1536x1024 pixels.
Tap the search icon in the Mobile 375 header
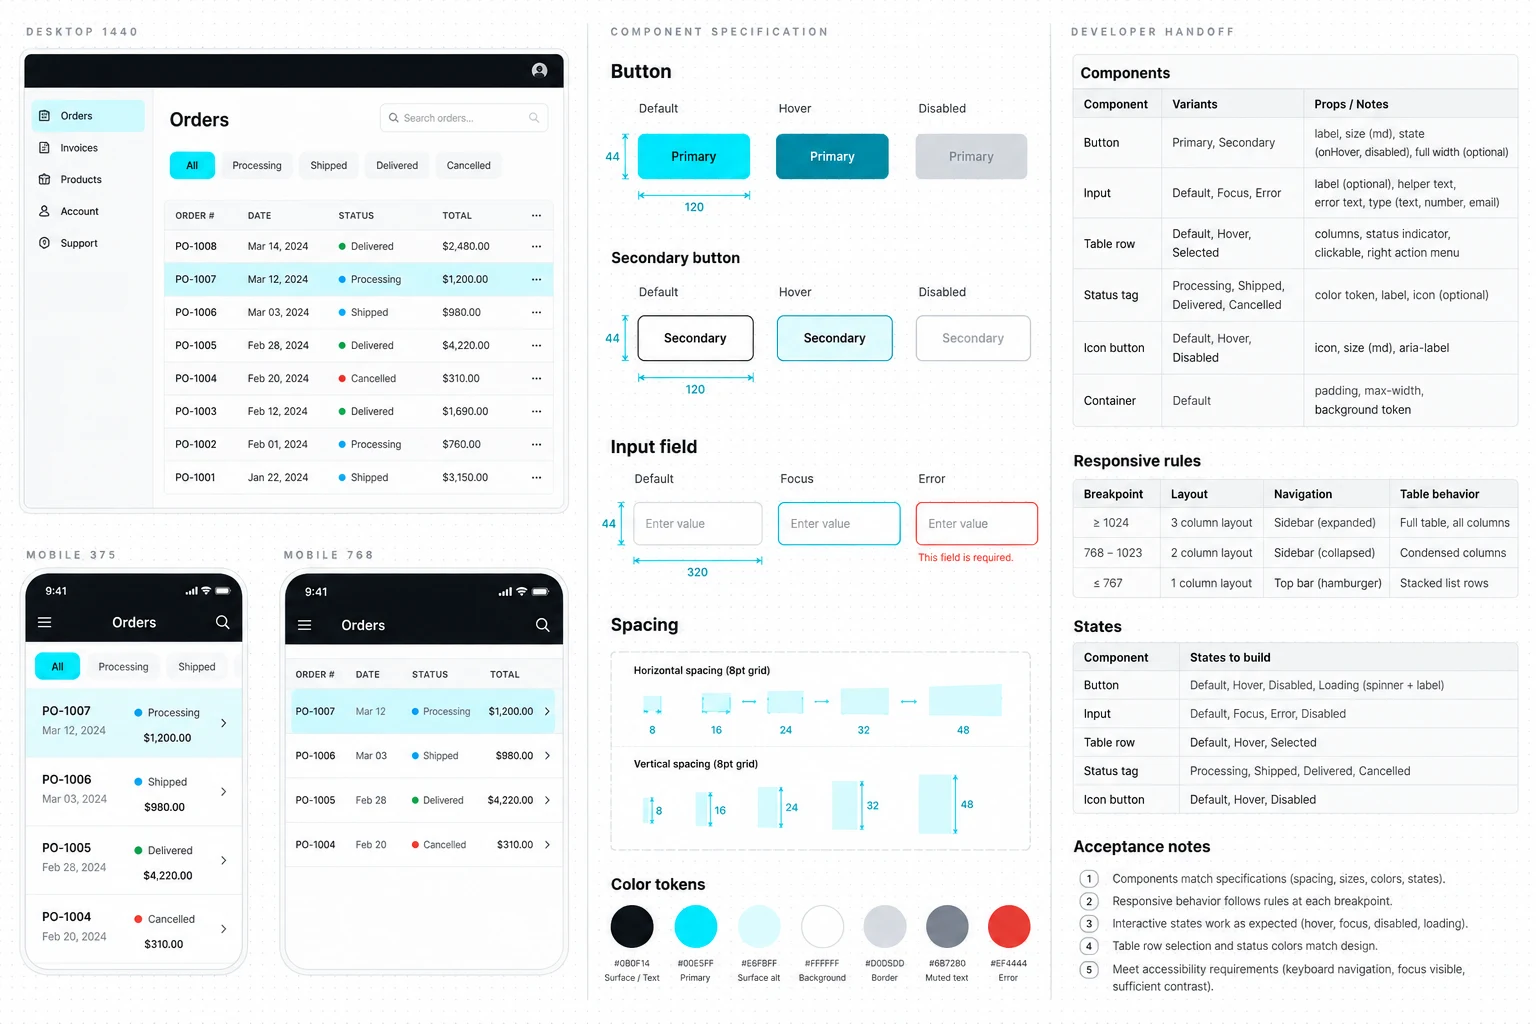click(222, 622)
